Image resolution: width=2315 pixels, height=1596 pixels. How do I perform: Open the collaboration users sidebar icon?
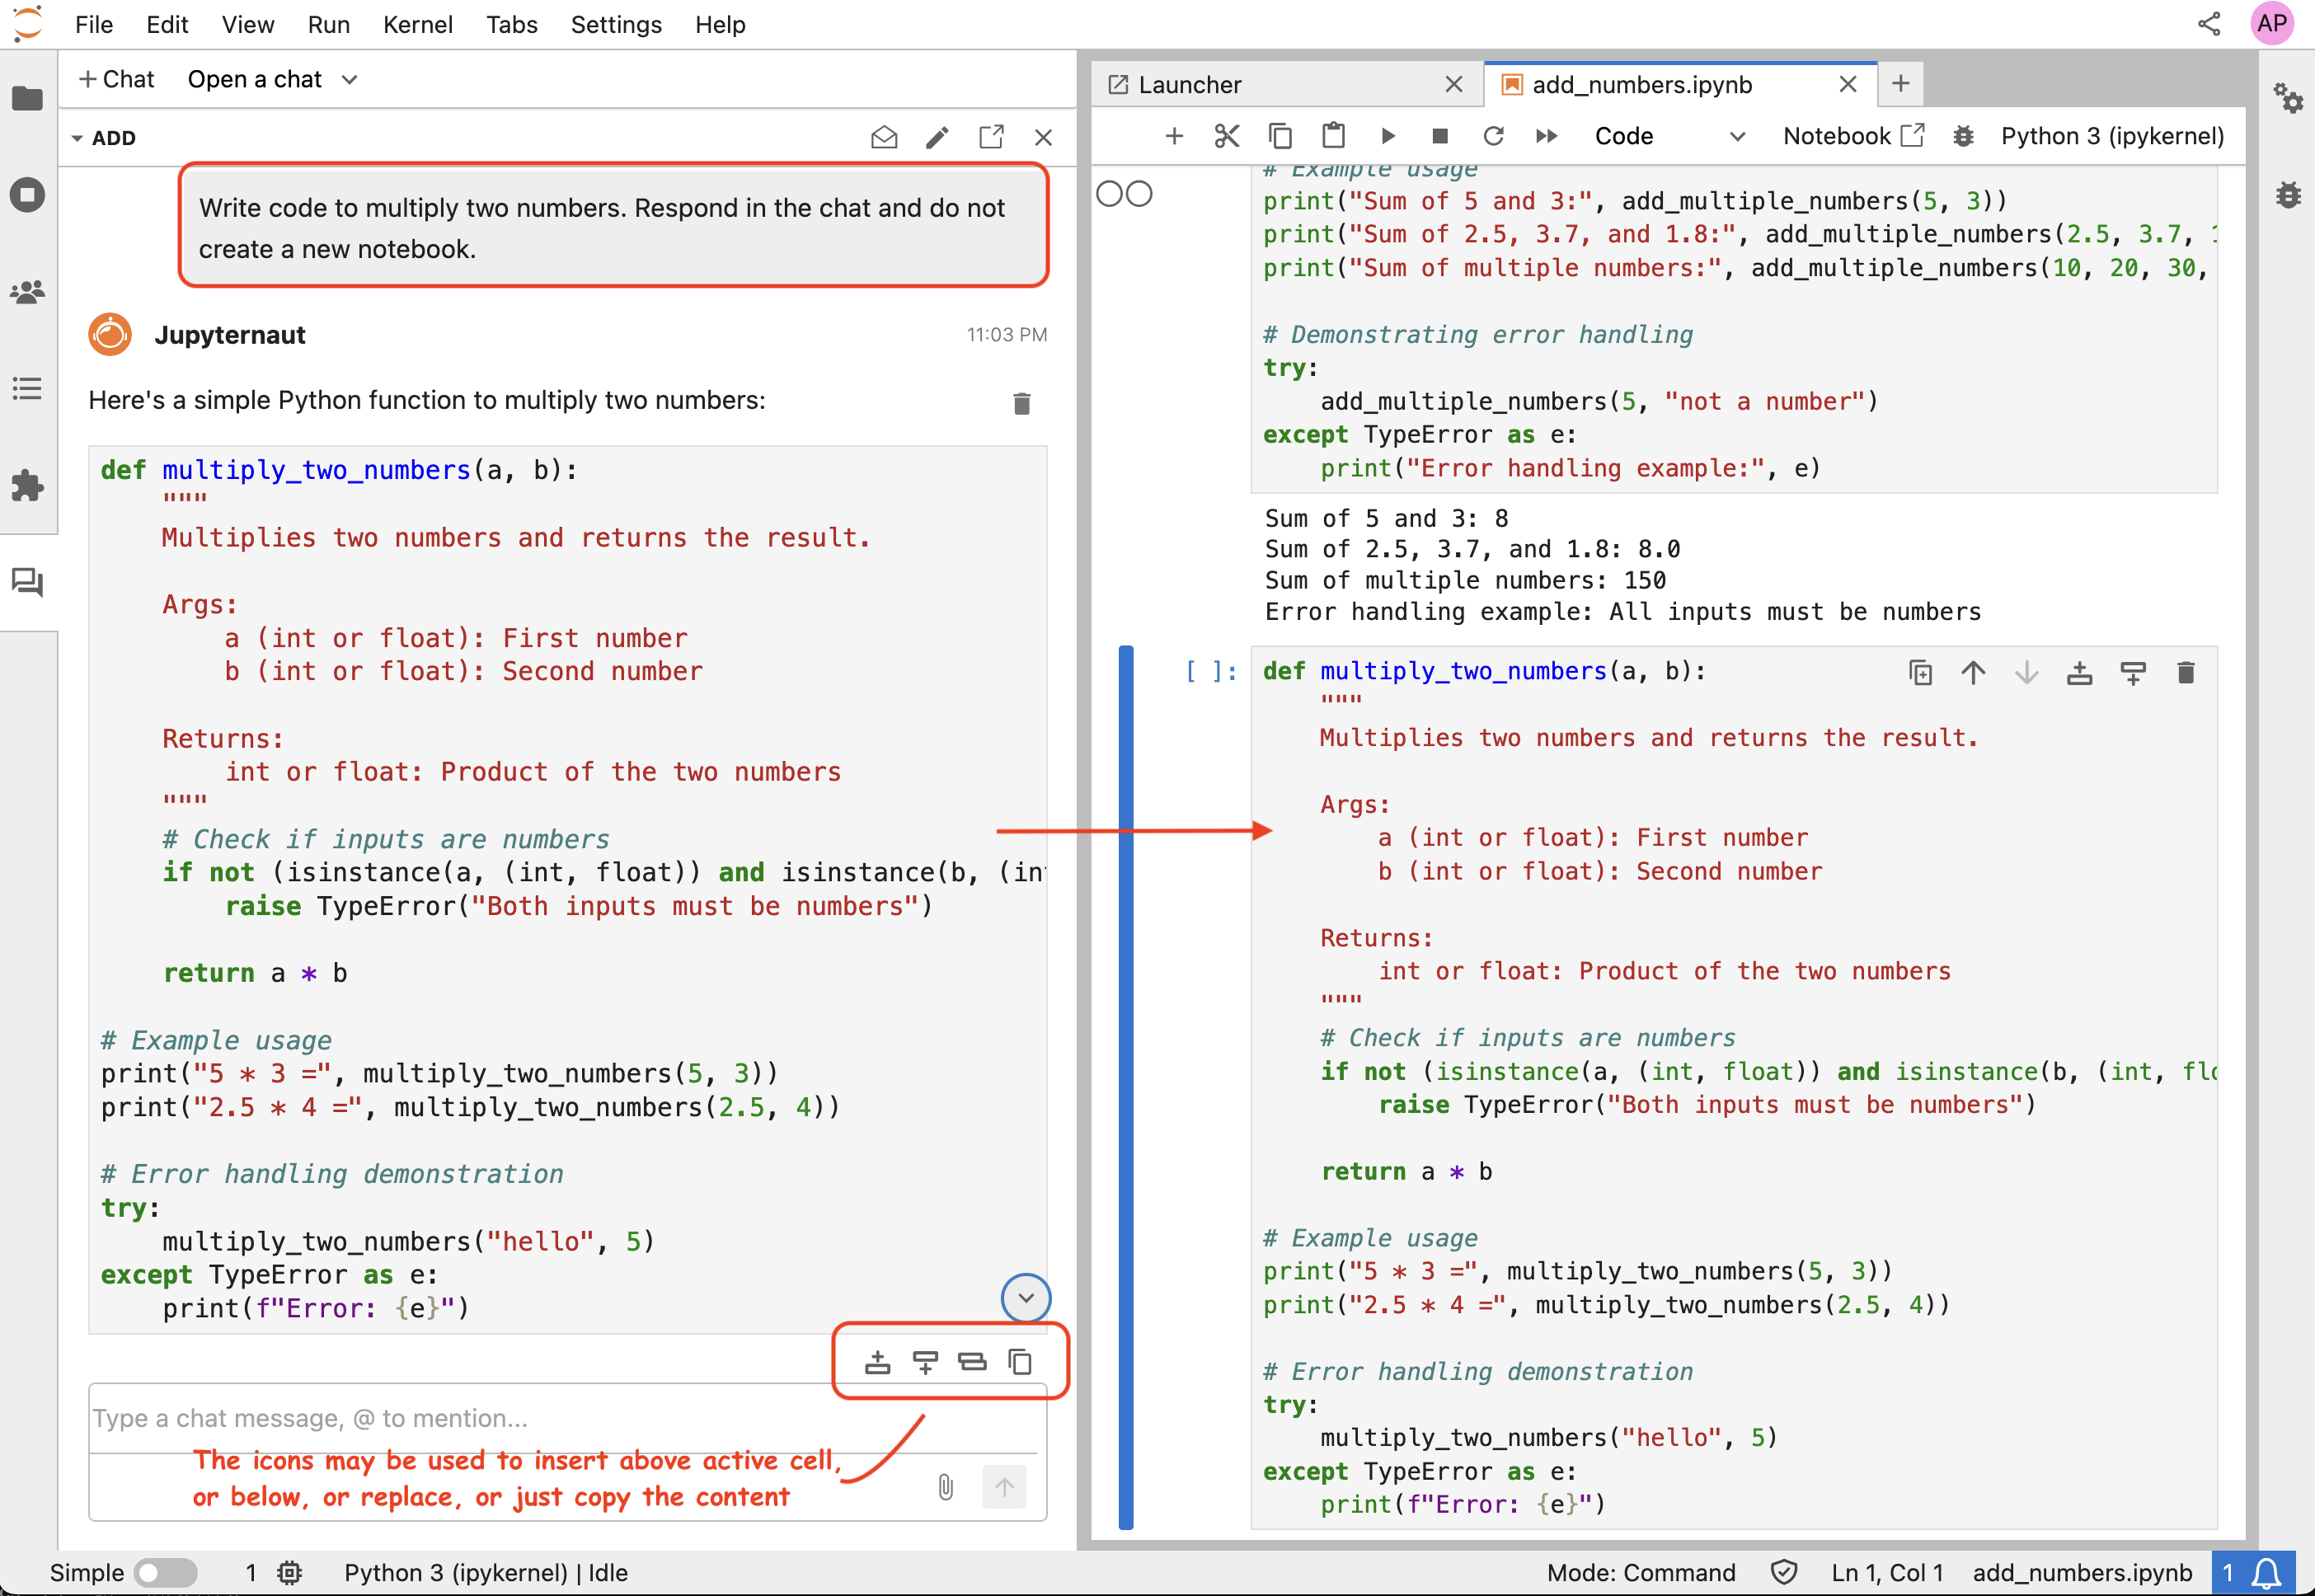[28, 292]
